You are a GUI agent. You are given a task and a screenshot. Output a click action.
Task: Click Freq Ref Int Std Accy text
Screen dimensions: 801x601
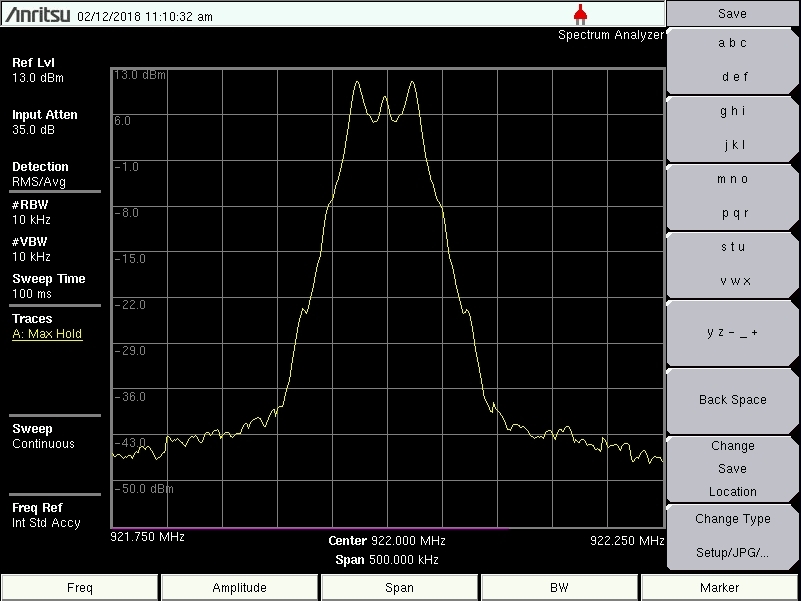coord(46,523)
